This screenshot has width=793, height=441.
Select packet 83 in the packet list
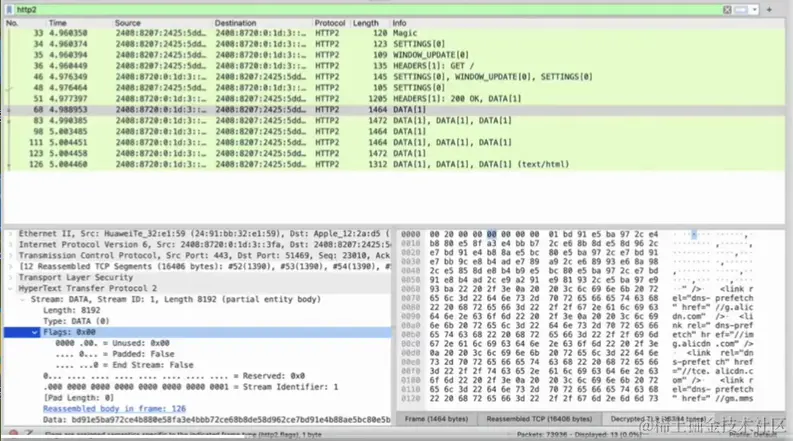click(x=394, y=120)
